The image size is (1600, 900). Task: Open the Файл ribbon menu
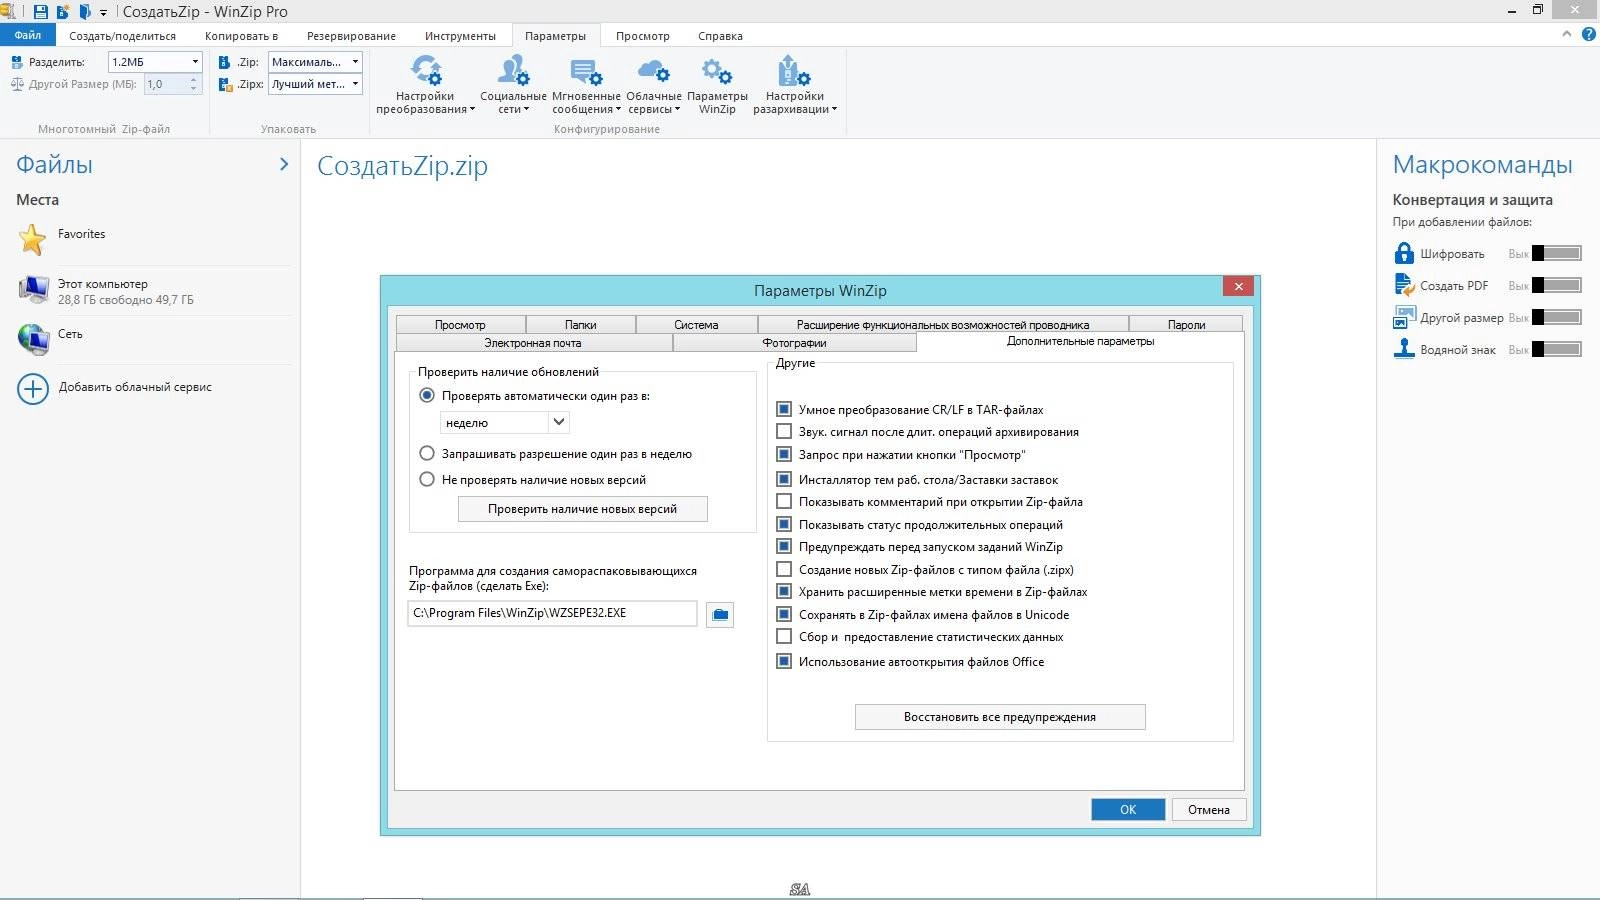tap(28, 35)
